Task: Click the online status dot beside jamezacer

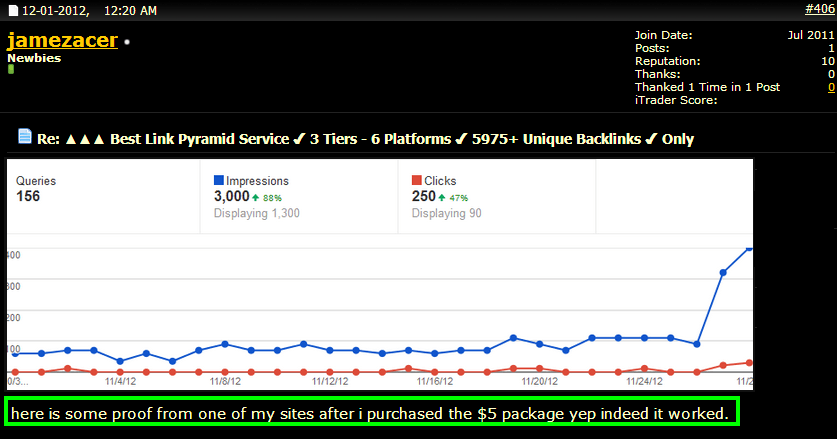Action: pos(127,42)
